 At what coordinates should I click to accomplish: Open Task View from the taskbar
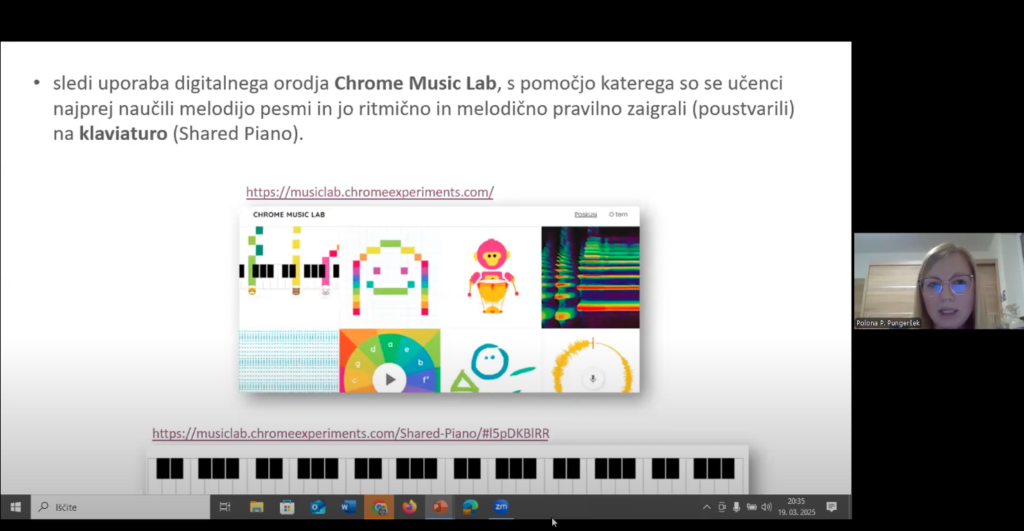[225, 507]
